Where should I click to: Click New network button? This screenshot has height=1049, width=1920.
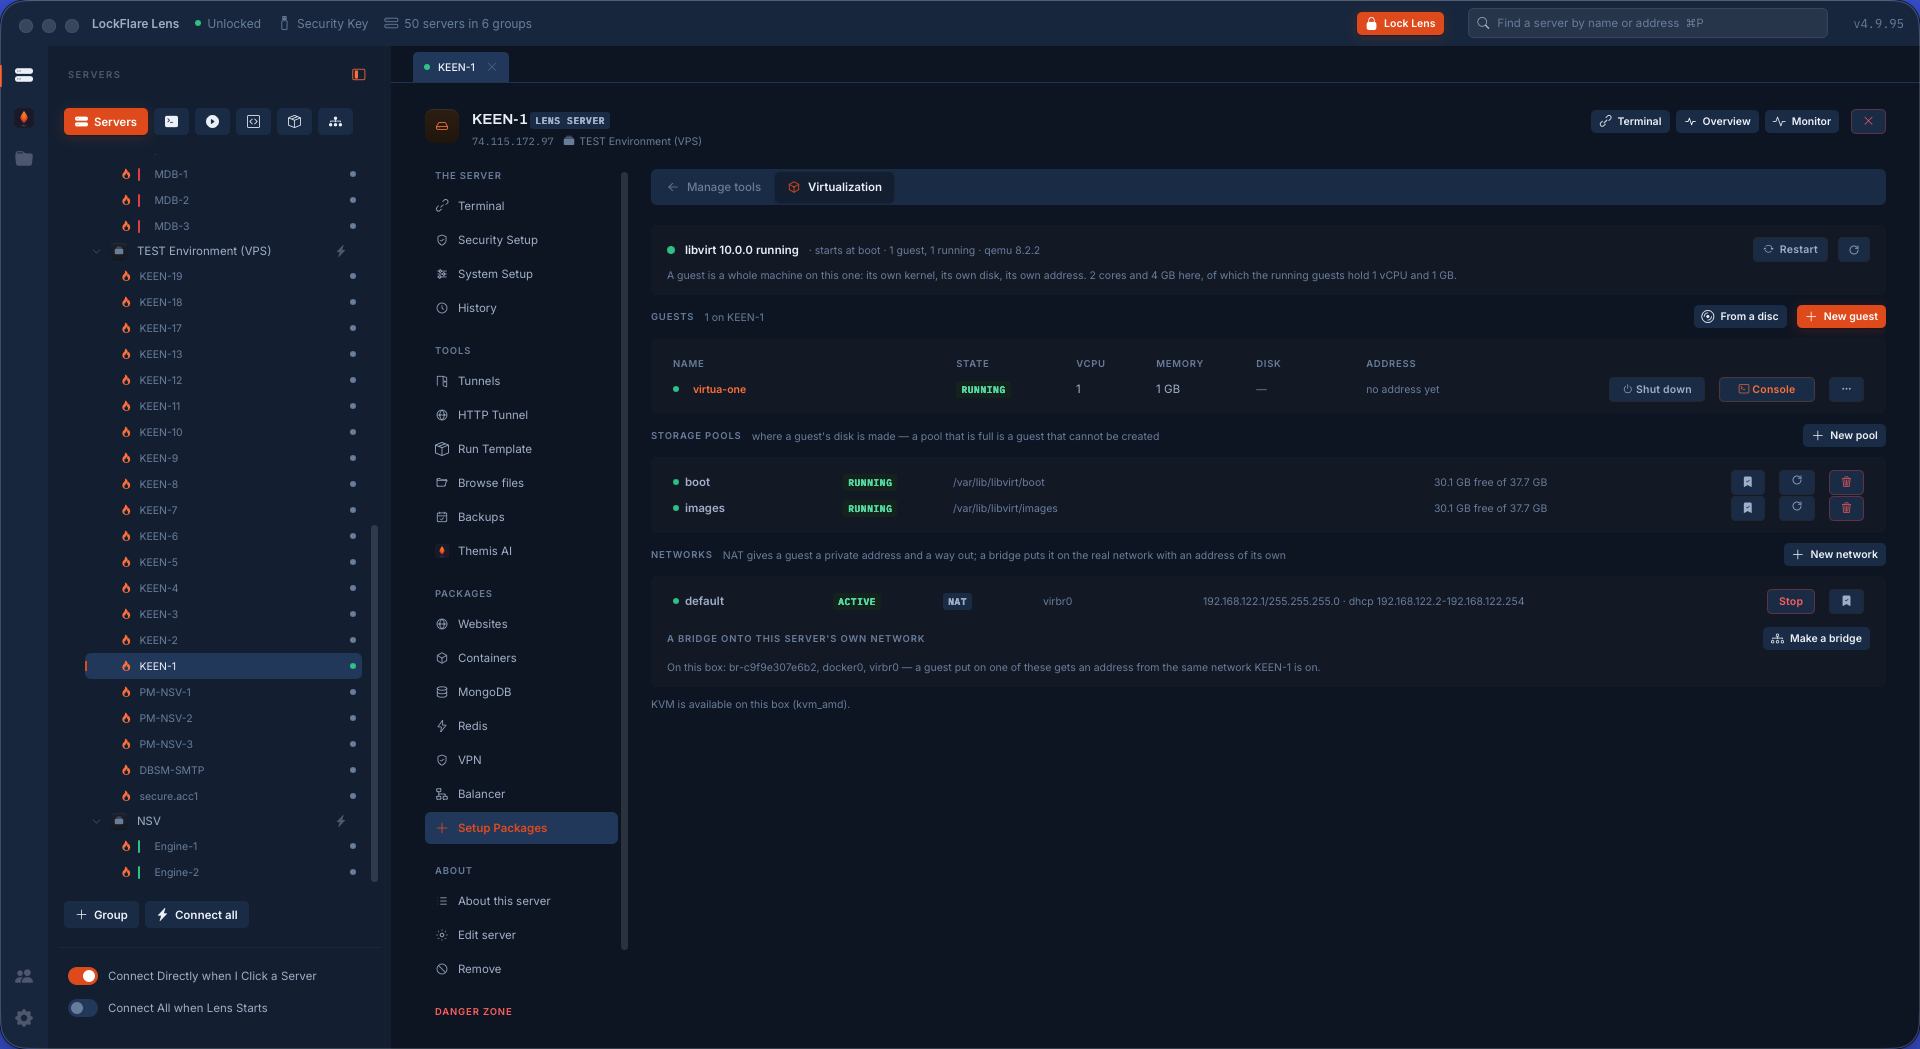[x=1835, y=555]
